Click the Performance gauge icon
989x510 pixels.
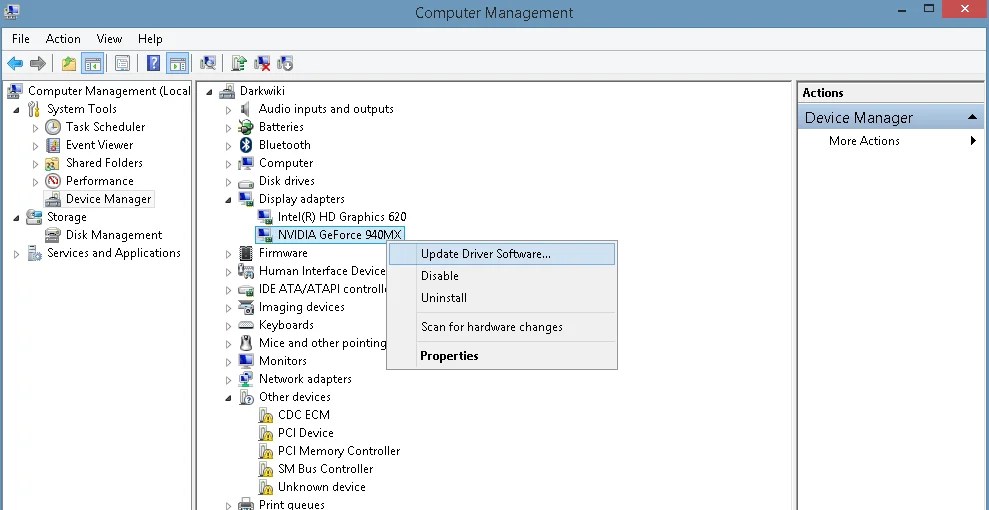click(x=53, y=181)
